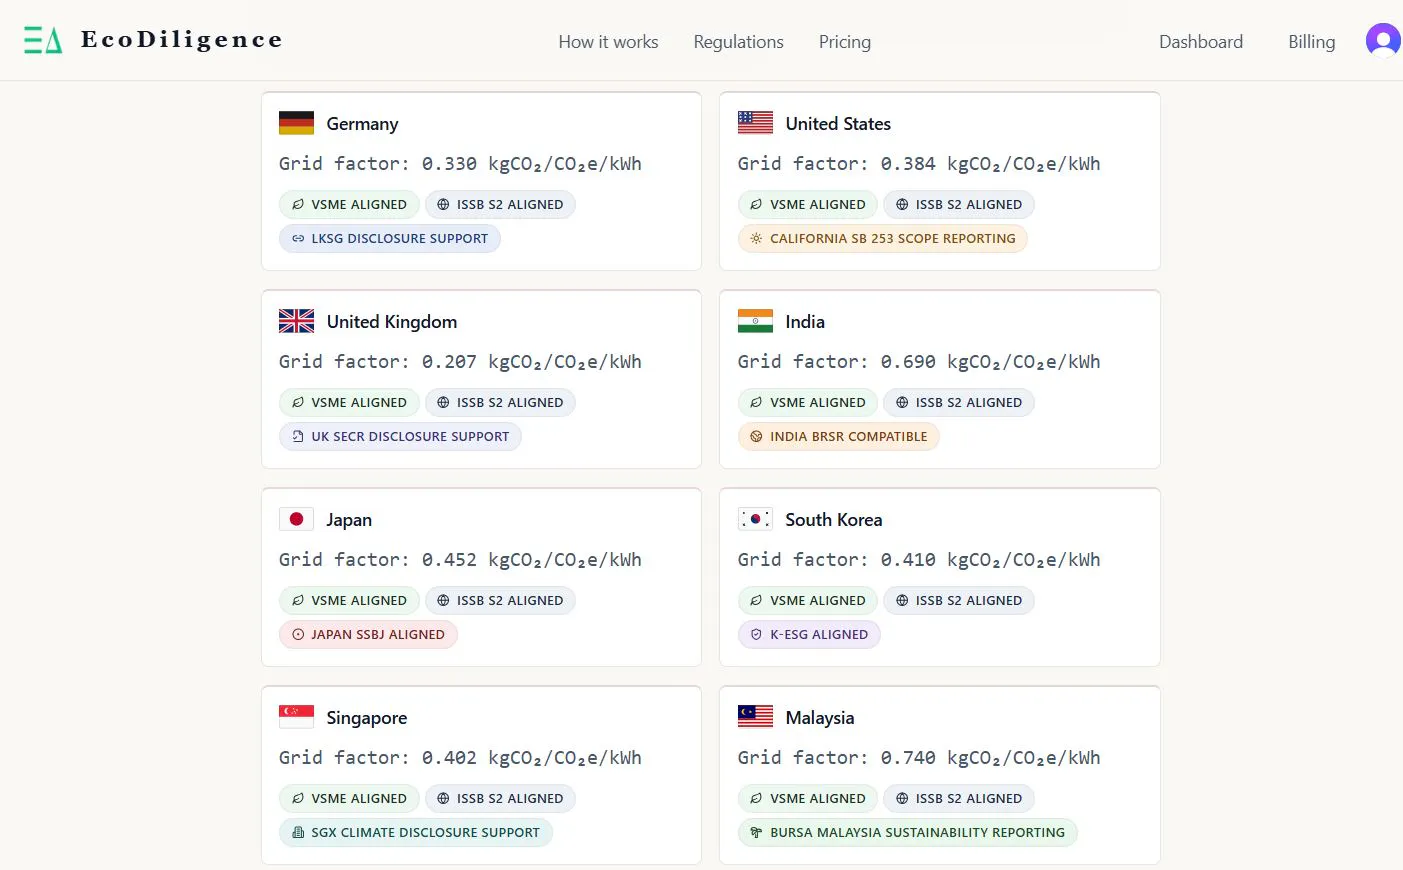Click leaf icon in Germany's VSME badge

point(298,205)
